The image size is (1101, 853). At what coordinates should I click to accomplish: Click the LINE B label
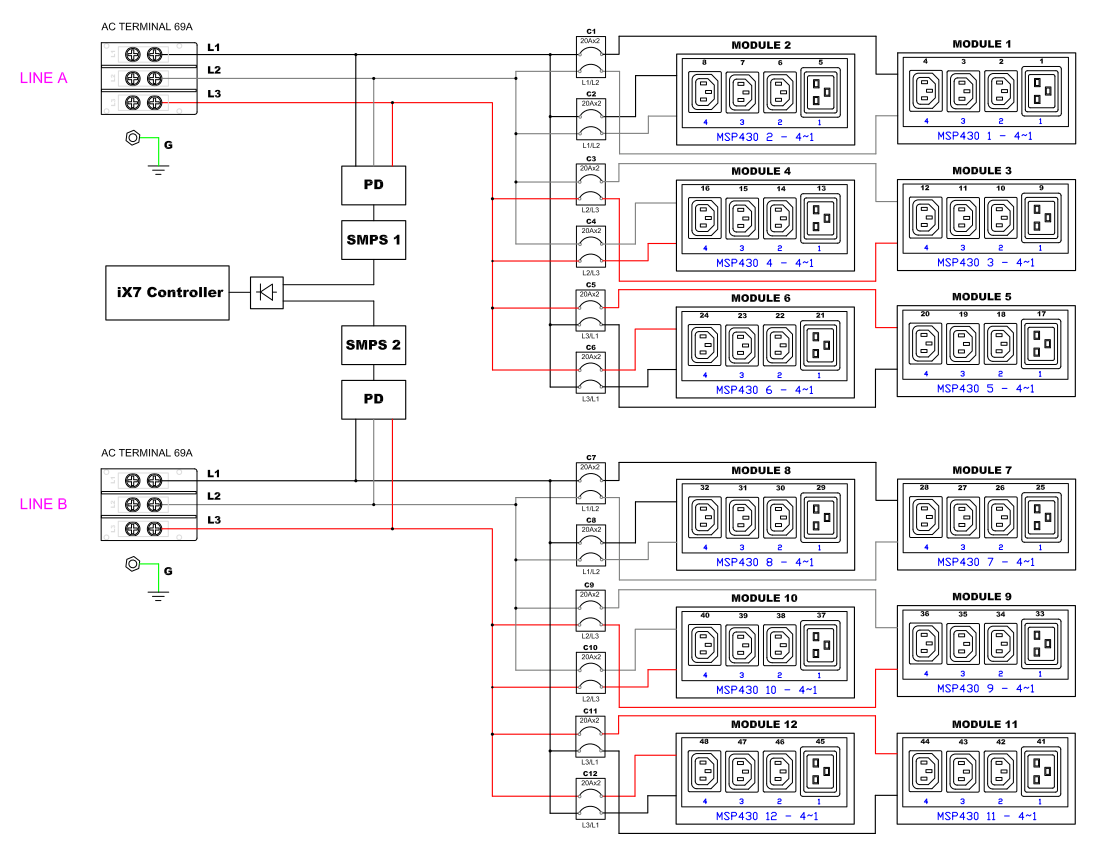point(44,504)
